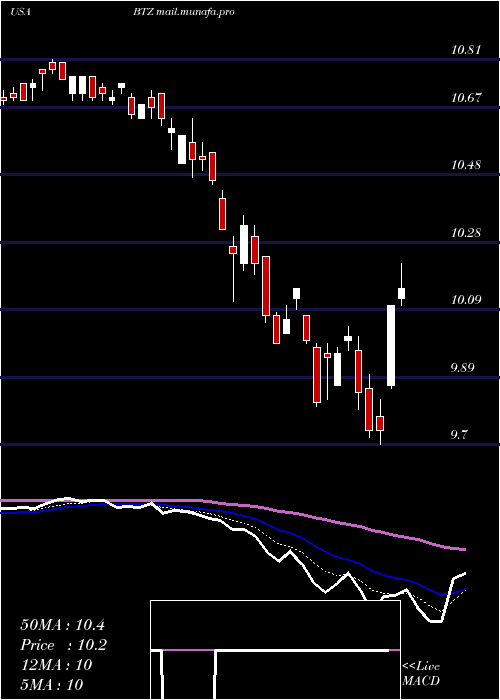500x700 pixels.
Task: Click the 10.09 price level label
Action: click(x=466, y=300)
